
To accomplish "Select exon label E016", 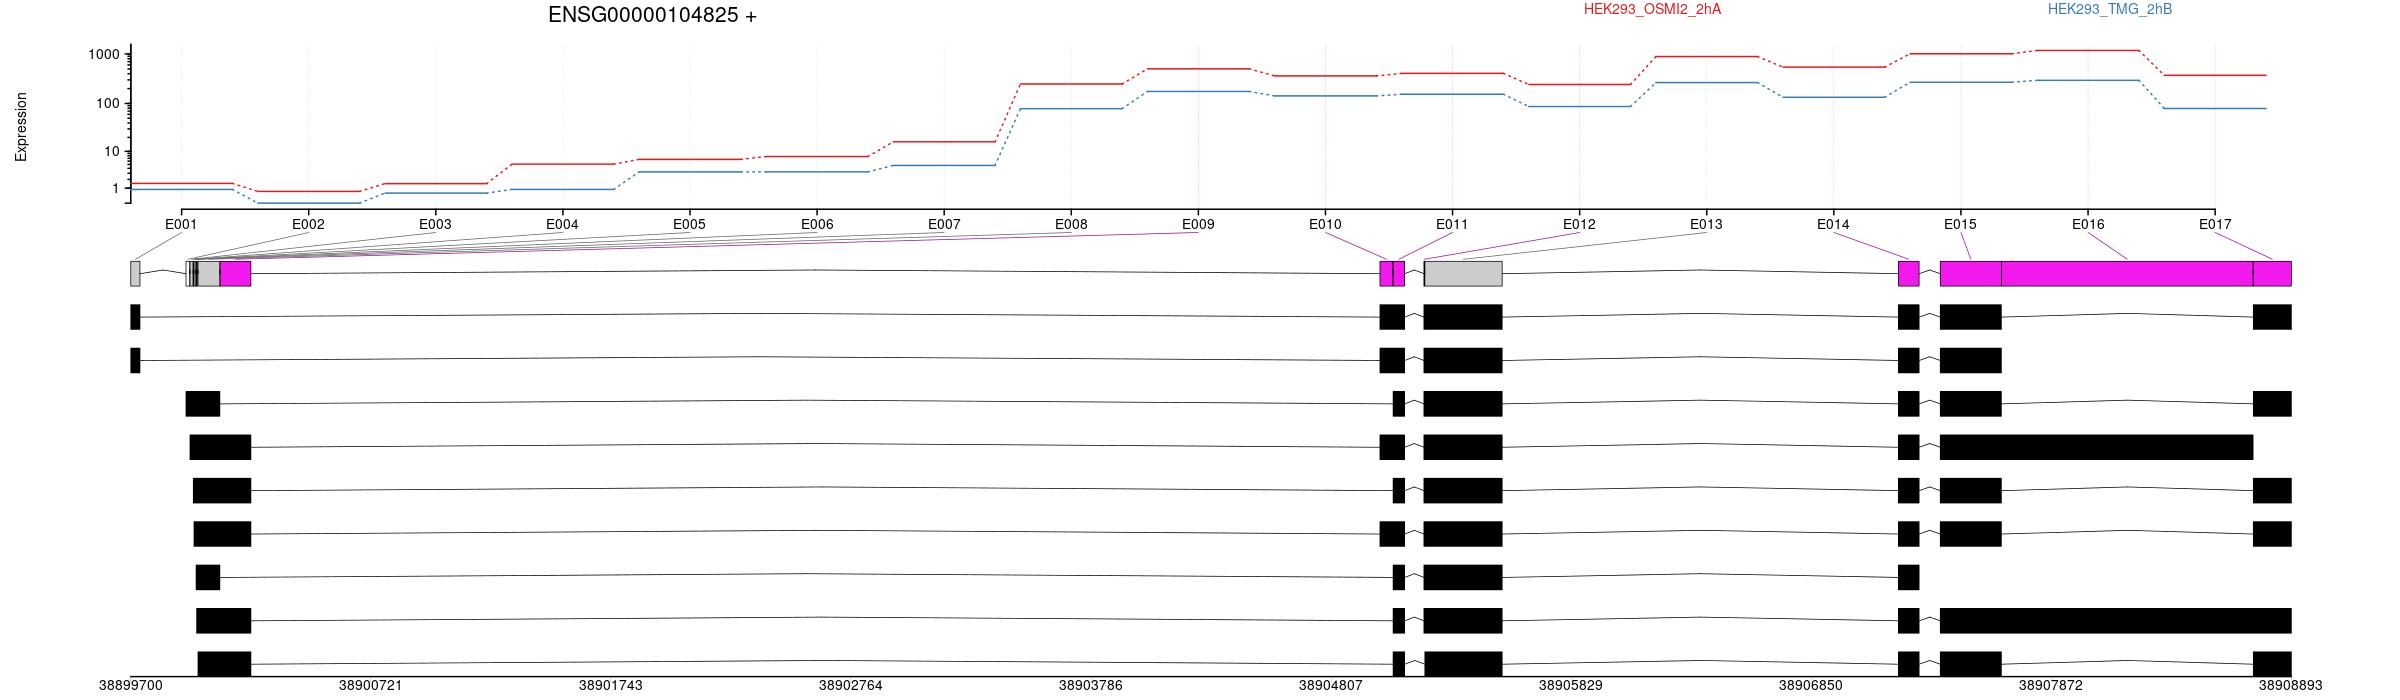I will pyautogui.click(x=2088, y=224).
